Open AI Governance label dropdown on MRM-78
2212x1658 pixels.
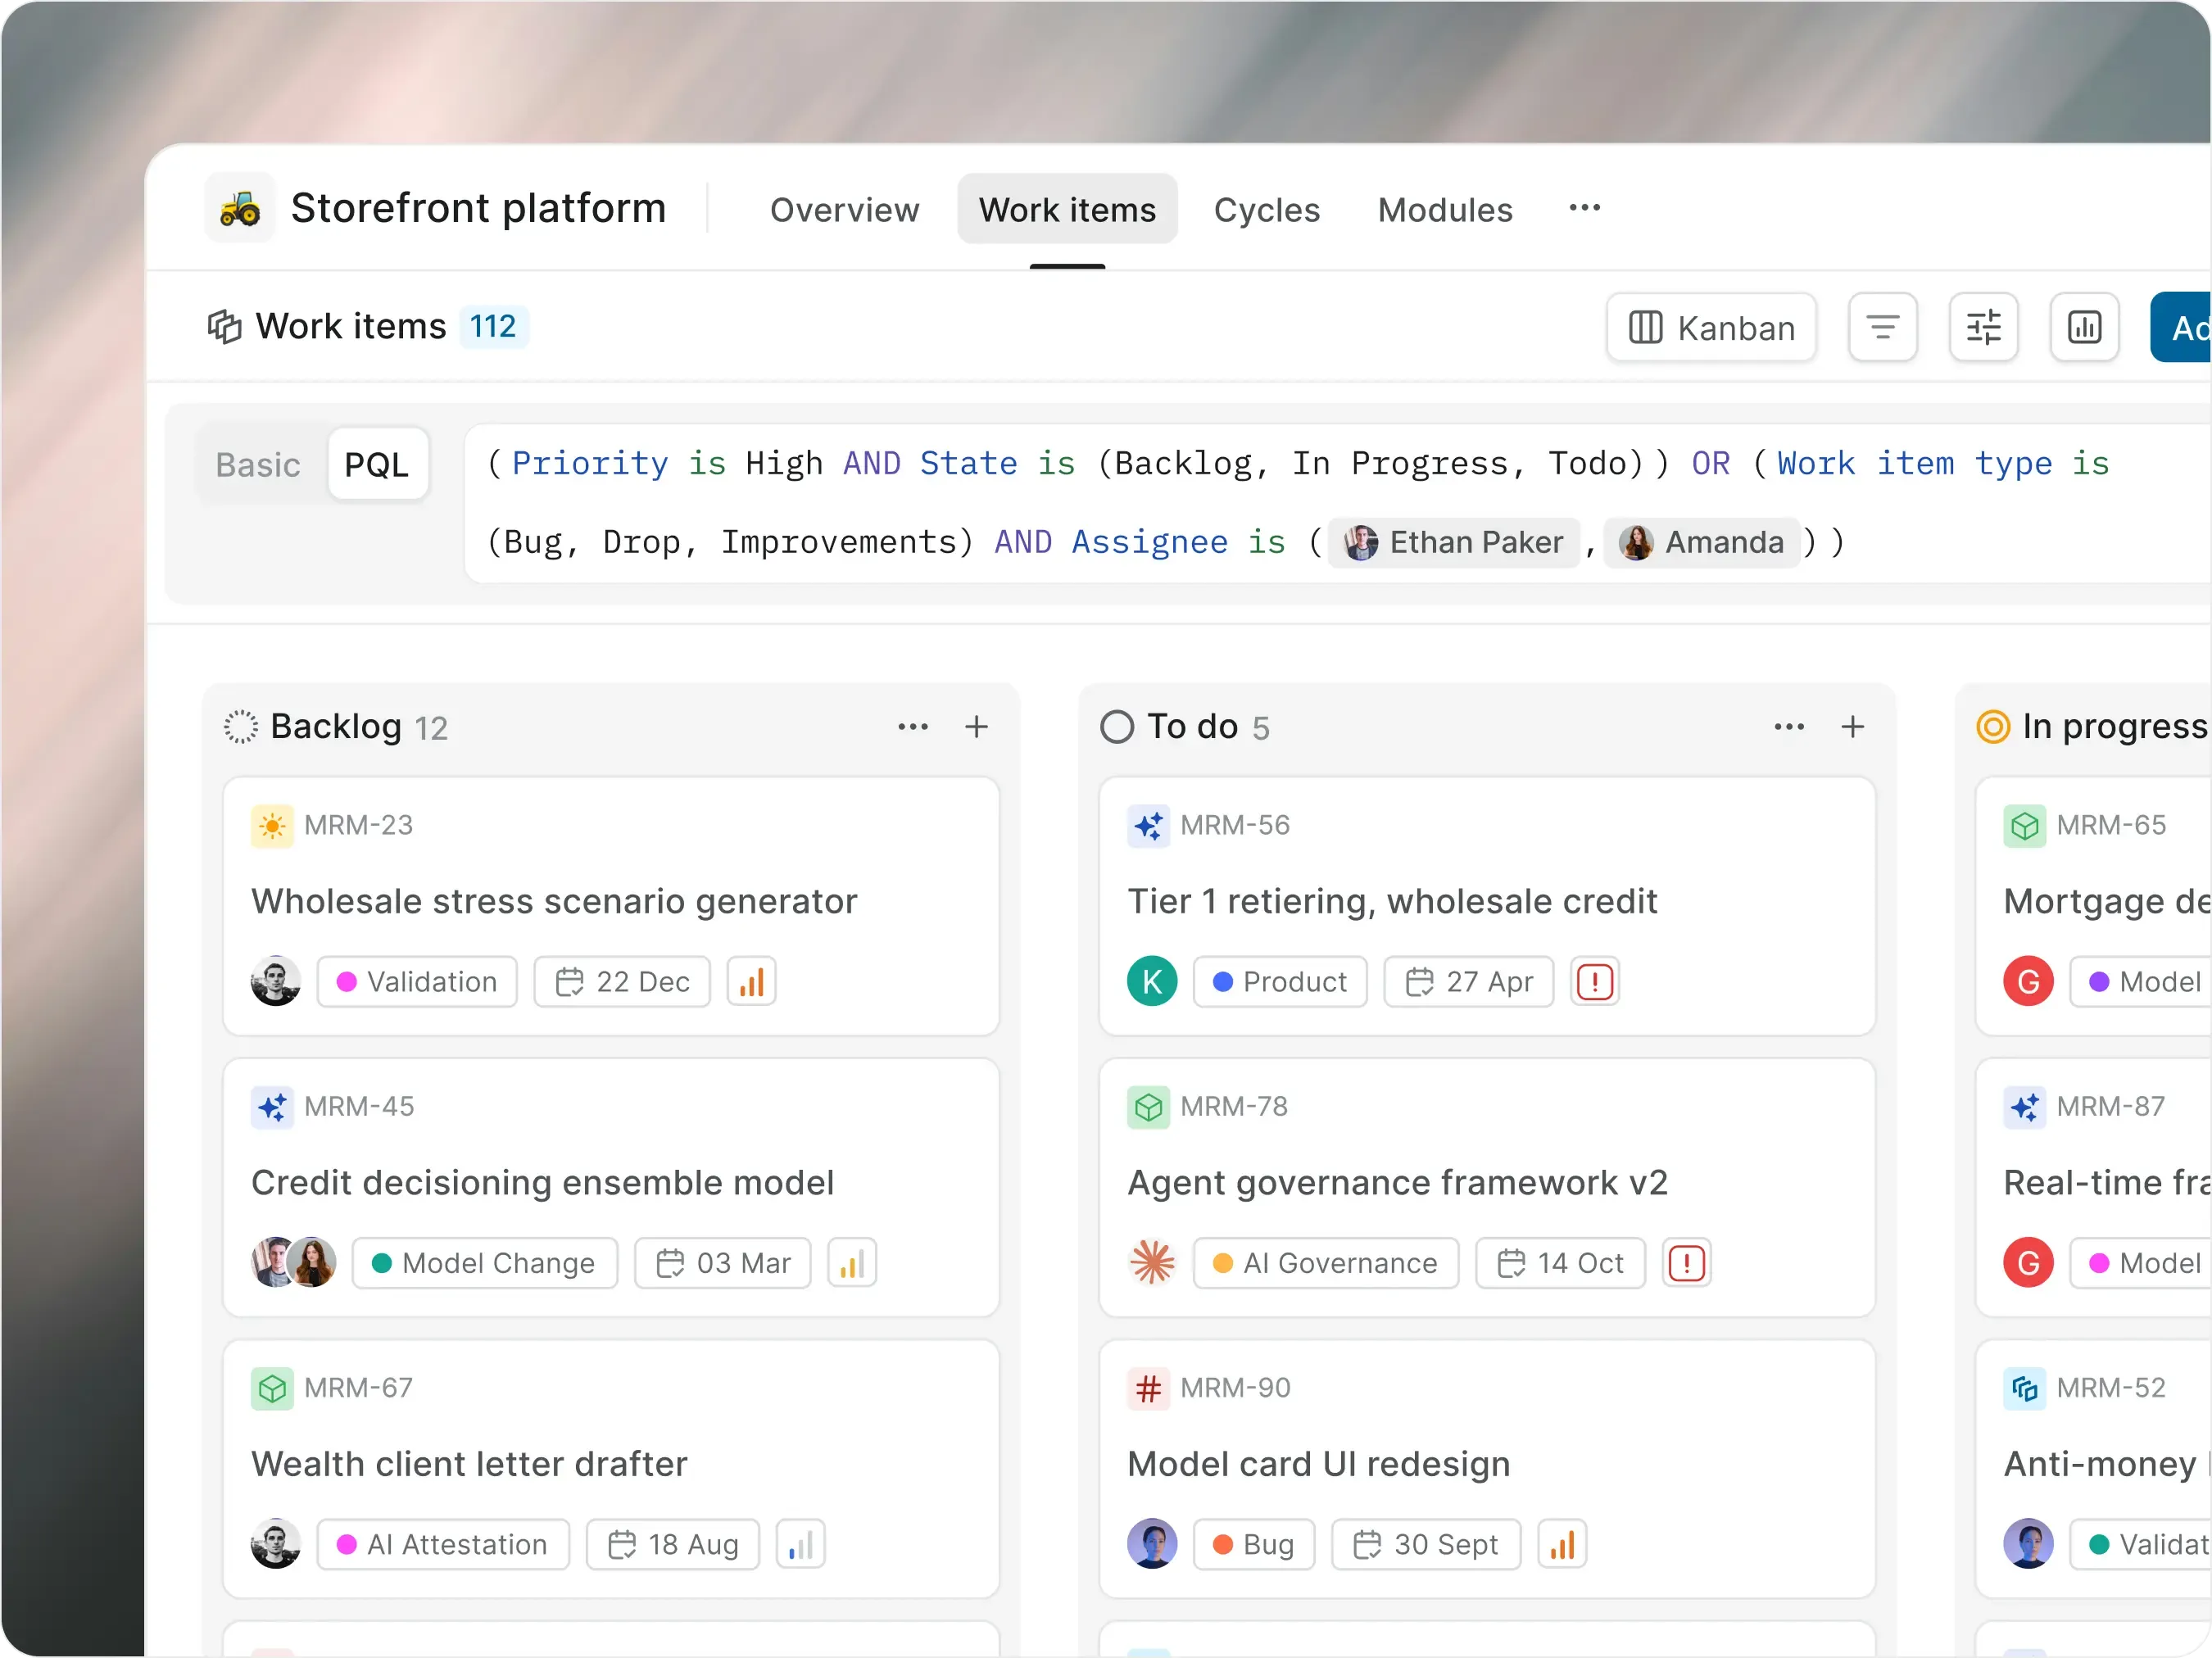point(1326,1263)
